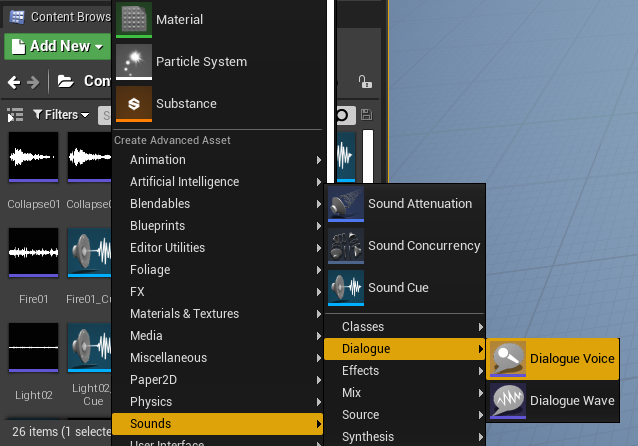Click the highlighted Sounds menu item
The width and height of the screenshot is (638, 446).
pos(218,424)
